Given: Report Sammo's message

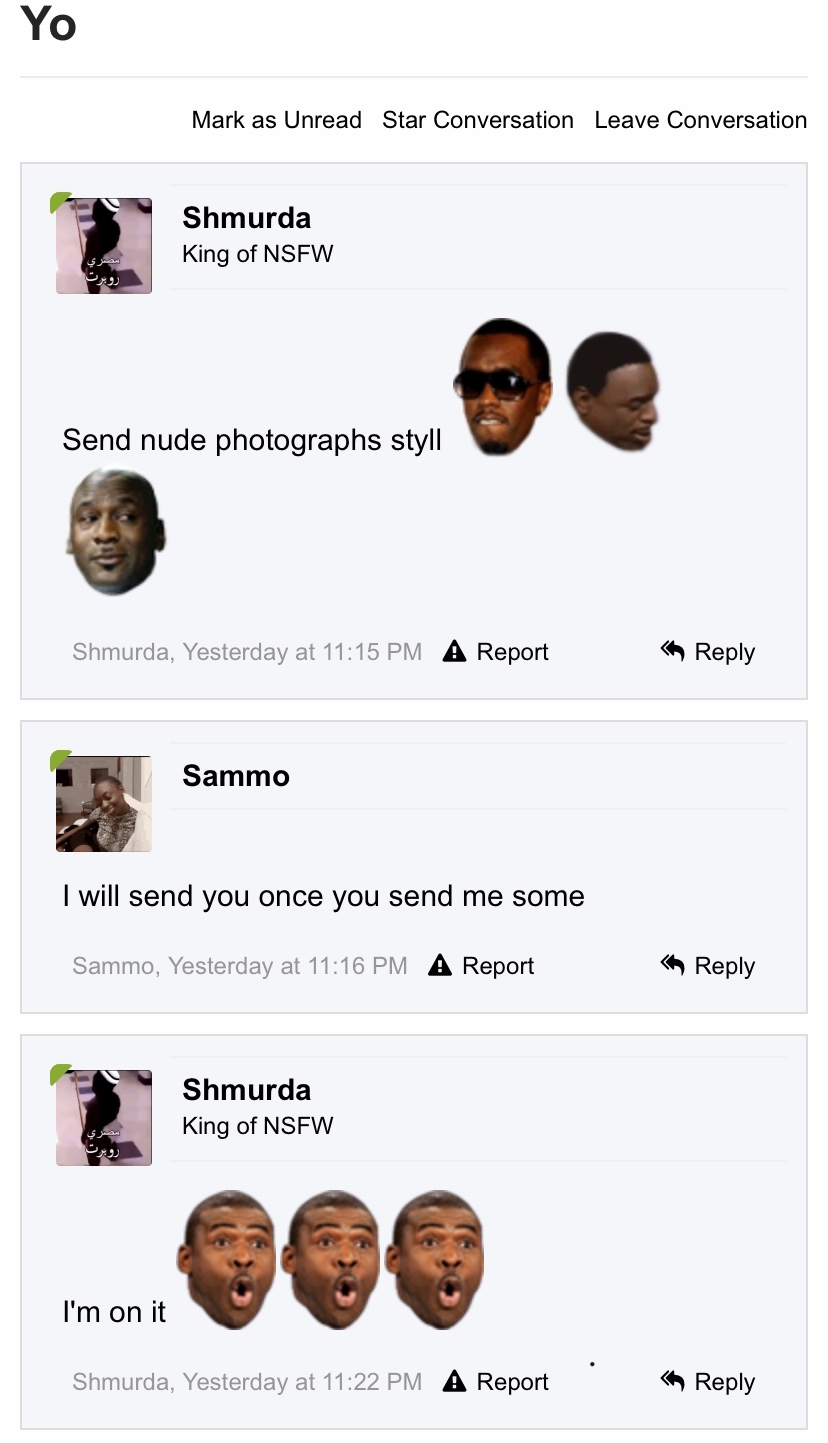Looking at the screenshot, I should [x=482, y=965].
